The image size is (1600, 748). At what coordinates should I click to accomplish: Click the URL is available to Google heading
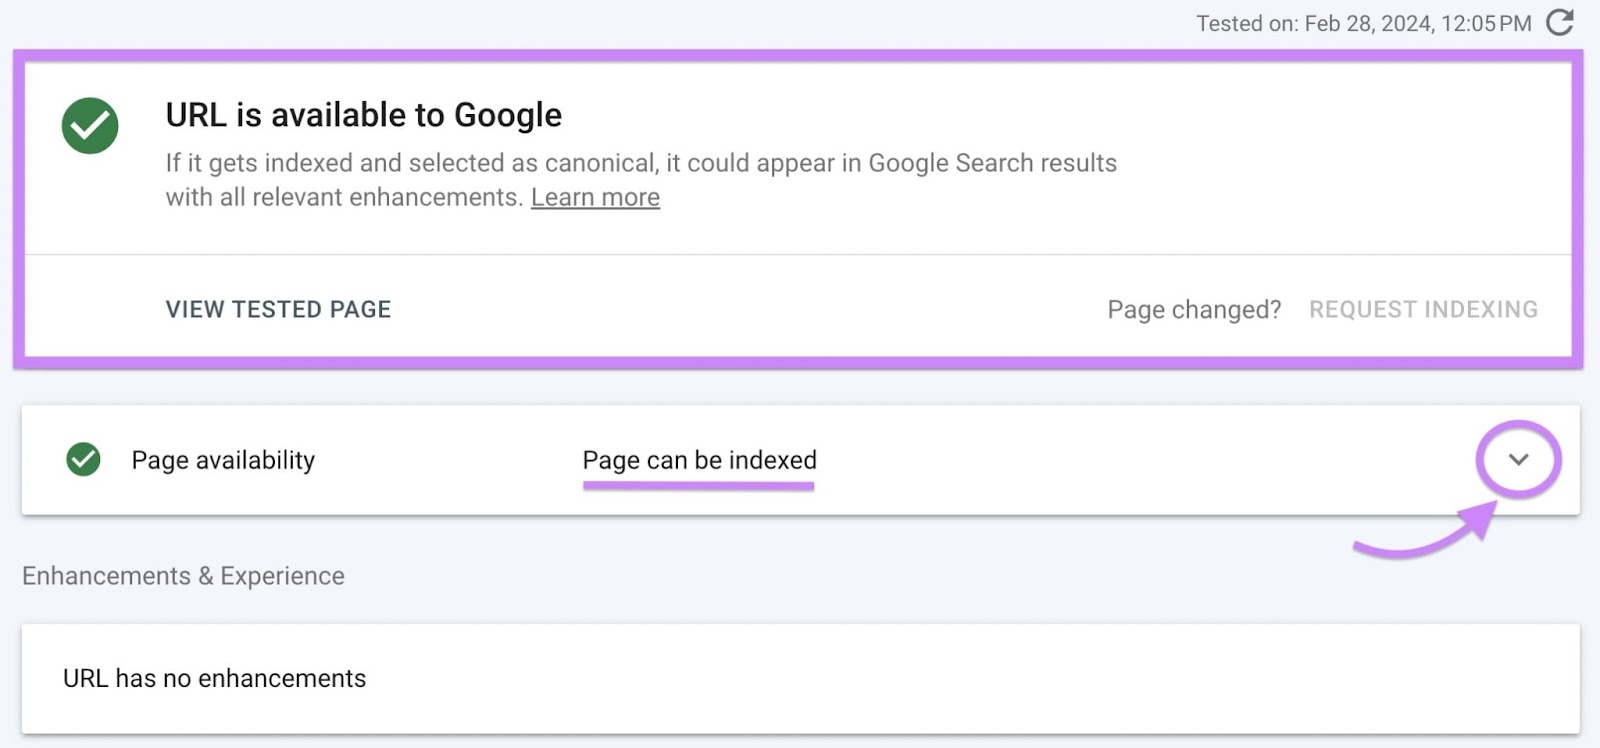[x=363, y=114]
